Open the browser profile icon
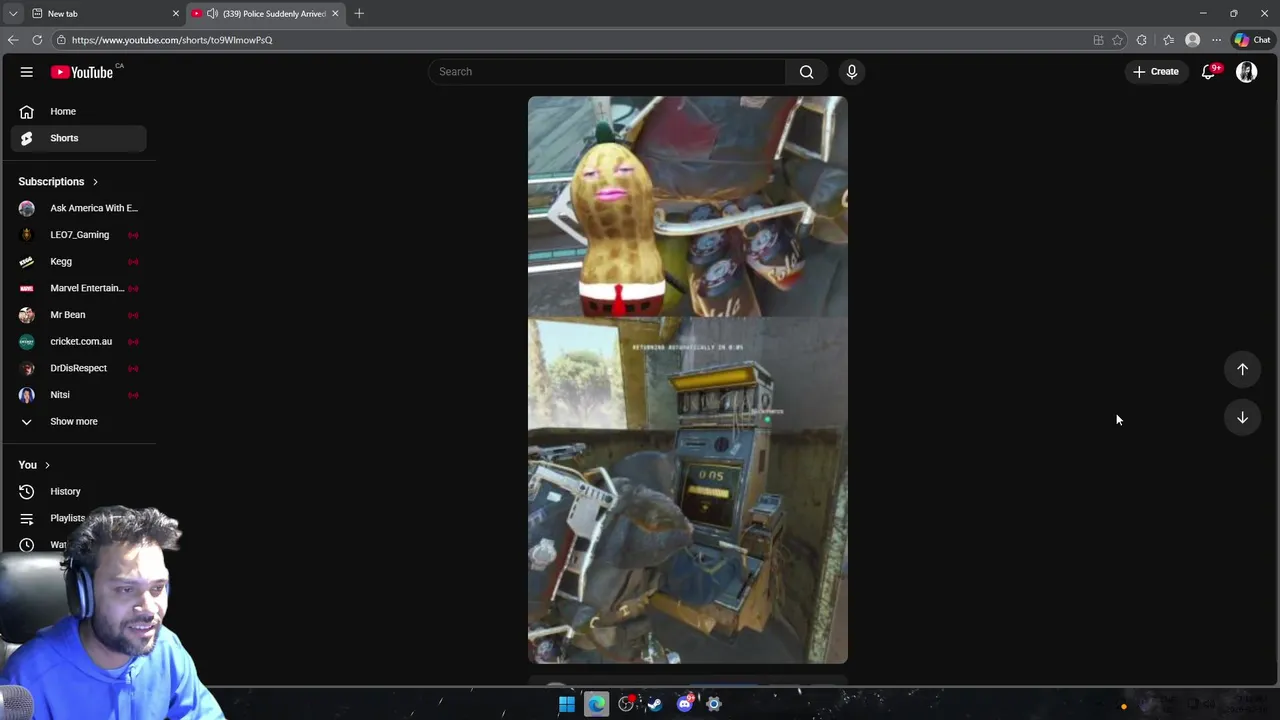This screenshot has height=720, width=1280. [x=1192, y=40]
